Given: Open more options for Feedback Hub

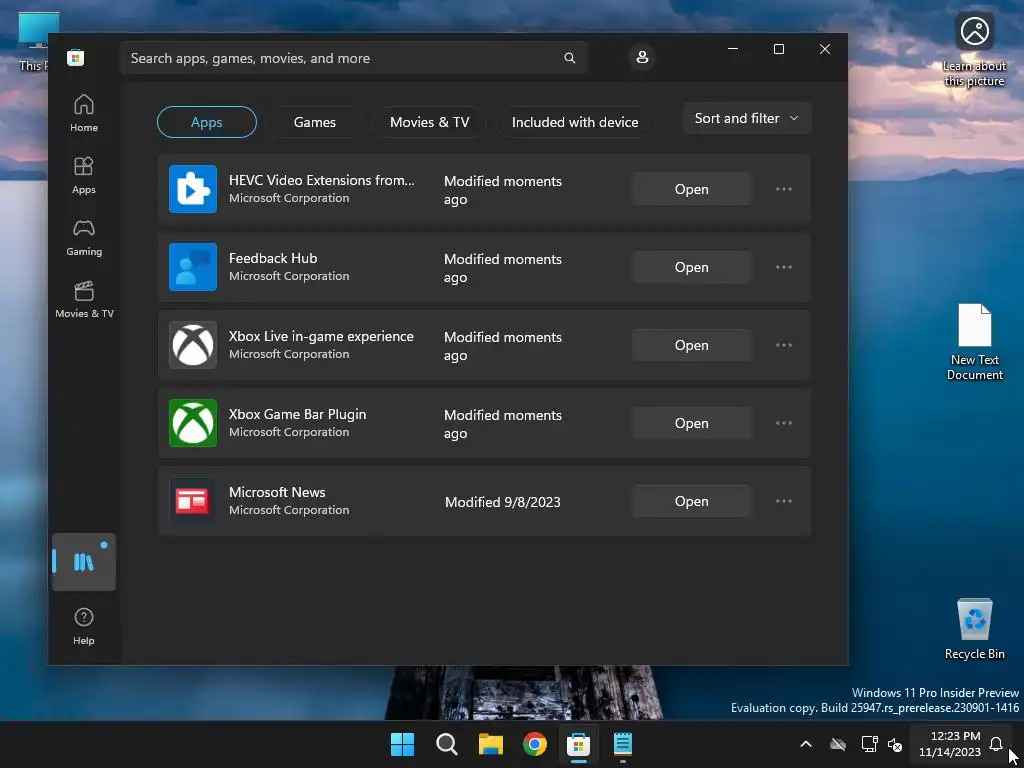Looking at the screenshot, I should pos(784,267).
